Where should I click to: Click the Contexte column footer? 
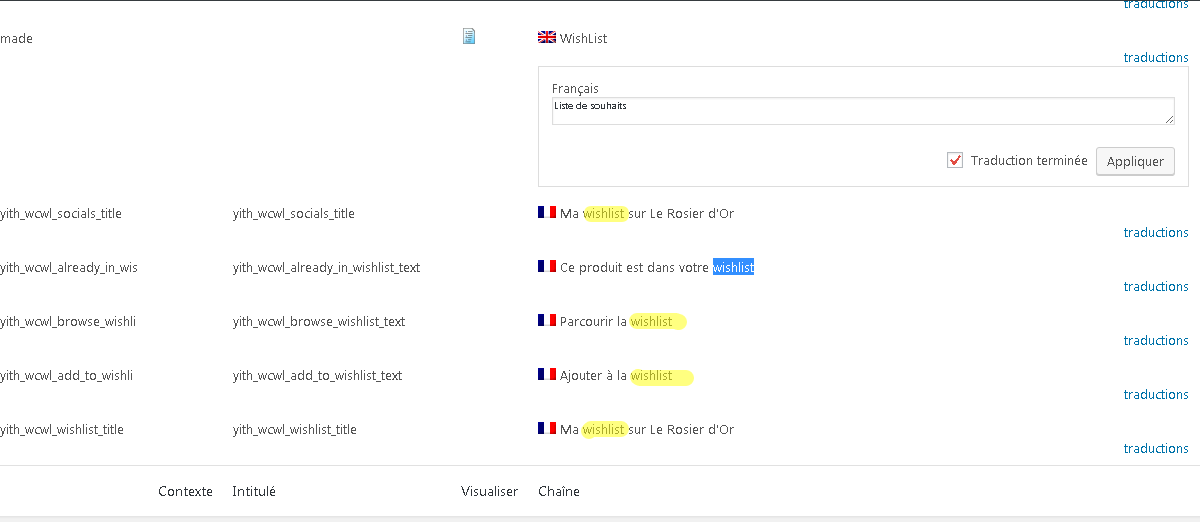[x=185, y=491]
